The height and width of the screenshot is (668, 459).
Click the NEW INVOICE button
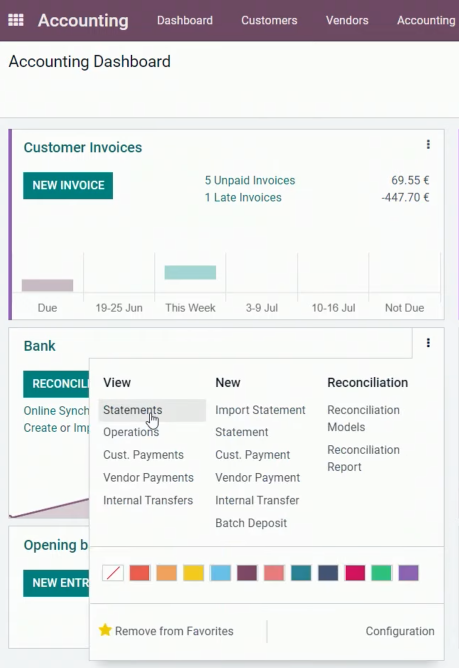click(x=68, y=185)
